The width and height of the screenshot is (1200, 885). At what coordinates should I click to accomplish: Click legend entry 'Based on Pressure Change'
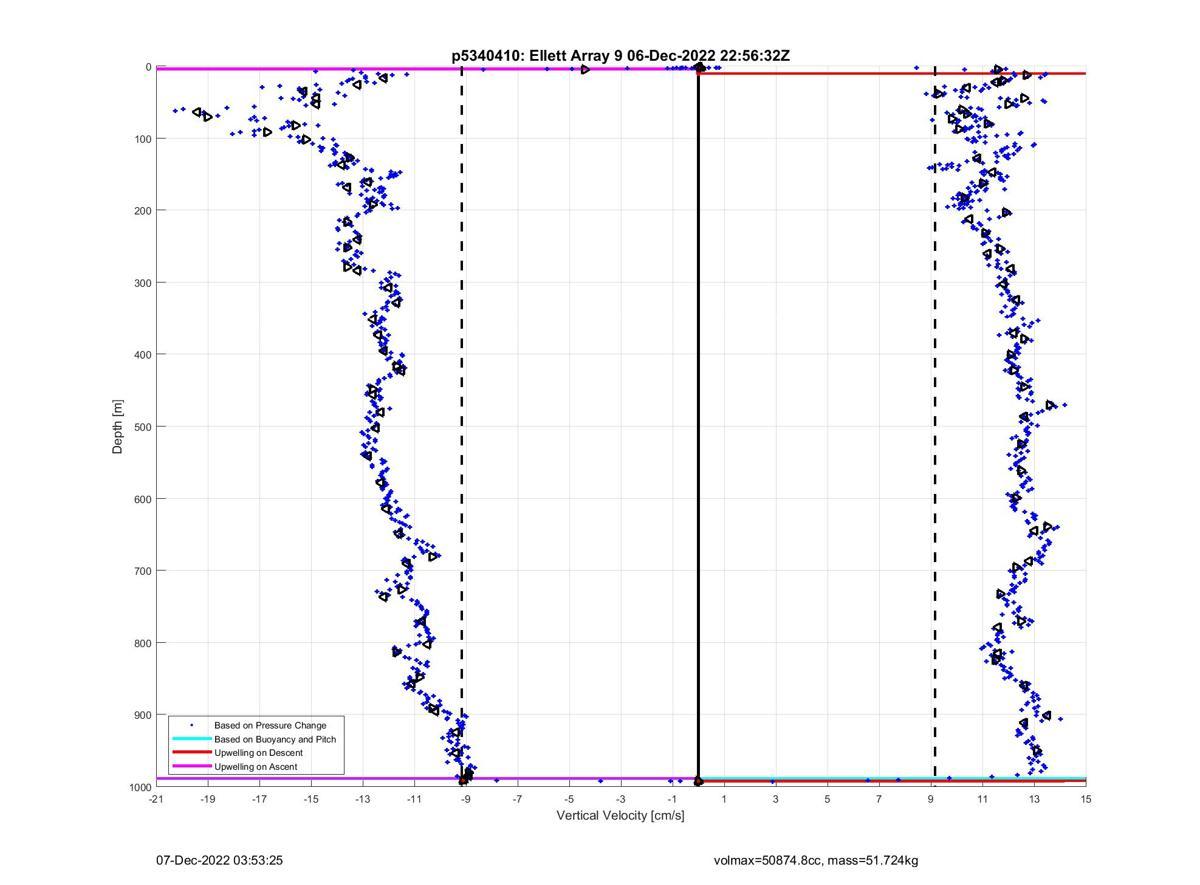click(270, 725)
